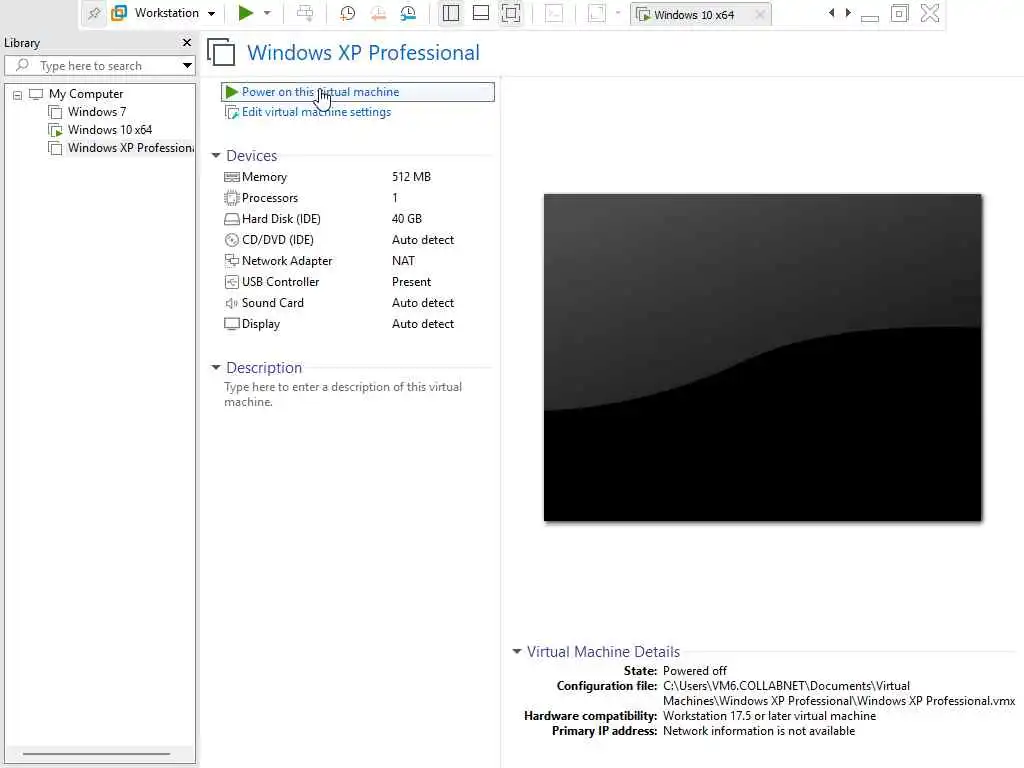Click the configuration file path text
This screenshot has height=768, width=1024.
point(839,694)
